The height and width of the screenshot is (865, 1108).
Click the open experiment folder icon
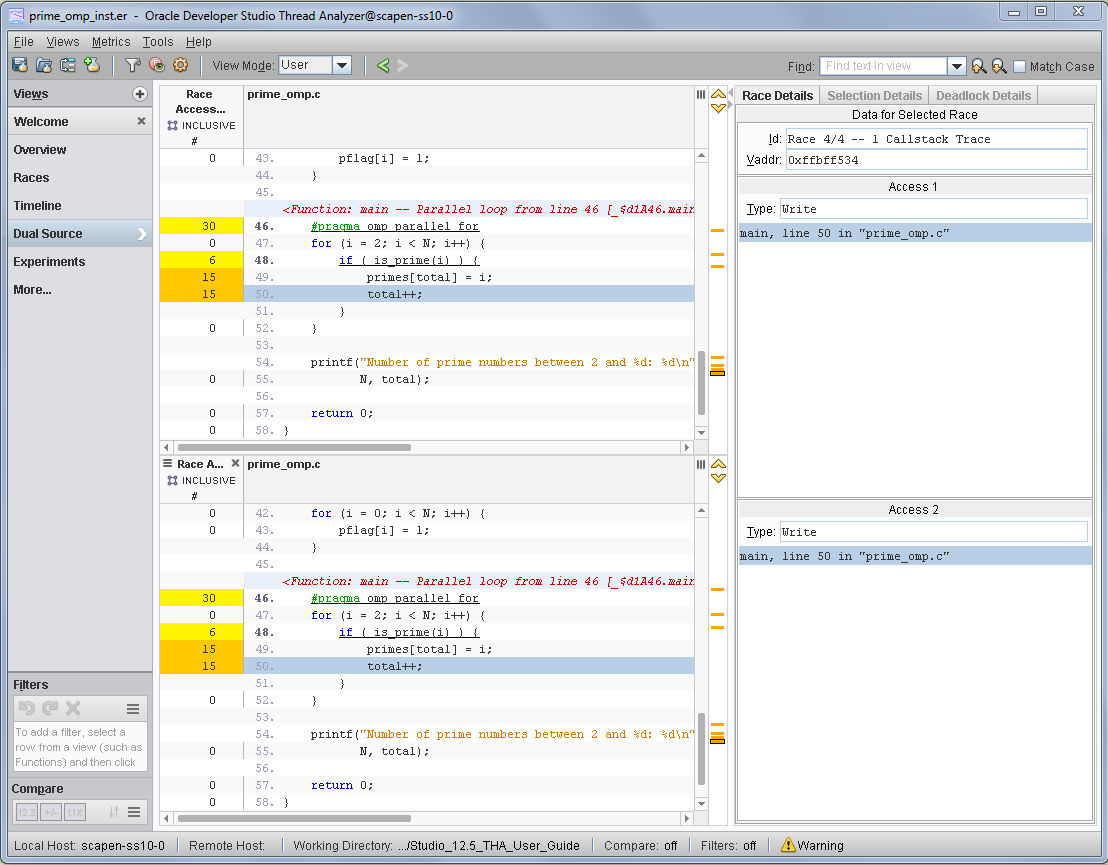pos(44,65)
